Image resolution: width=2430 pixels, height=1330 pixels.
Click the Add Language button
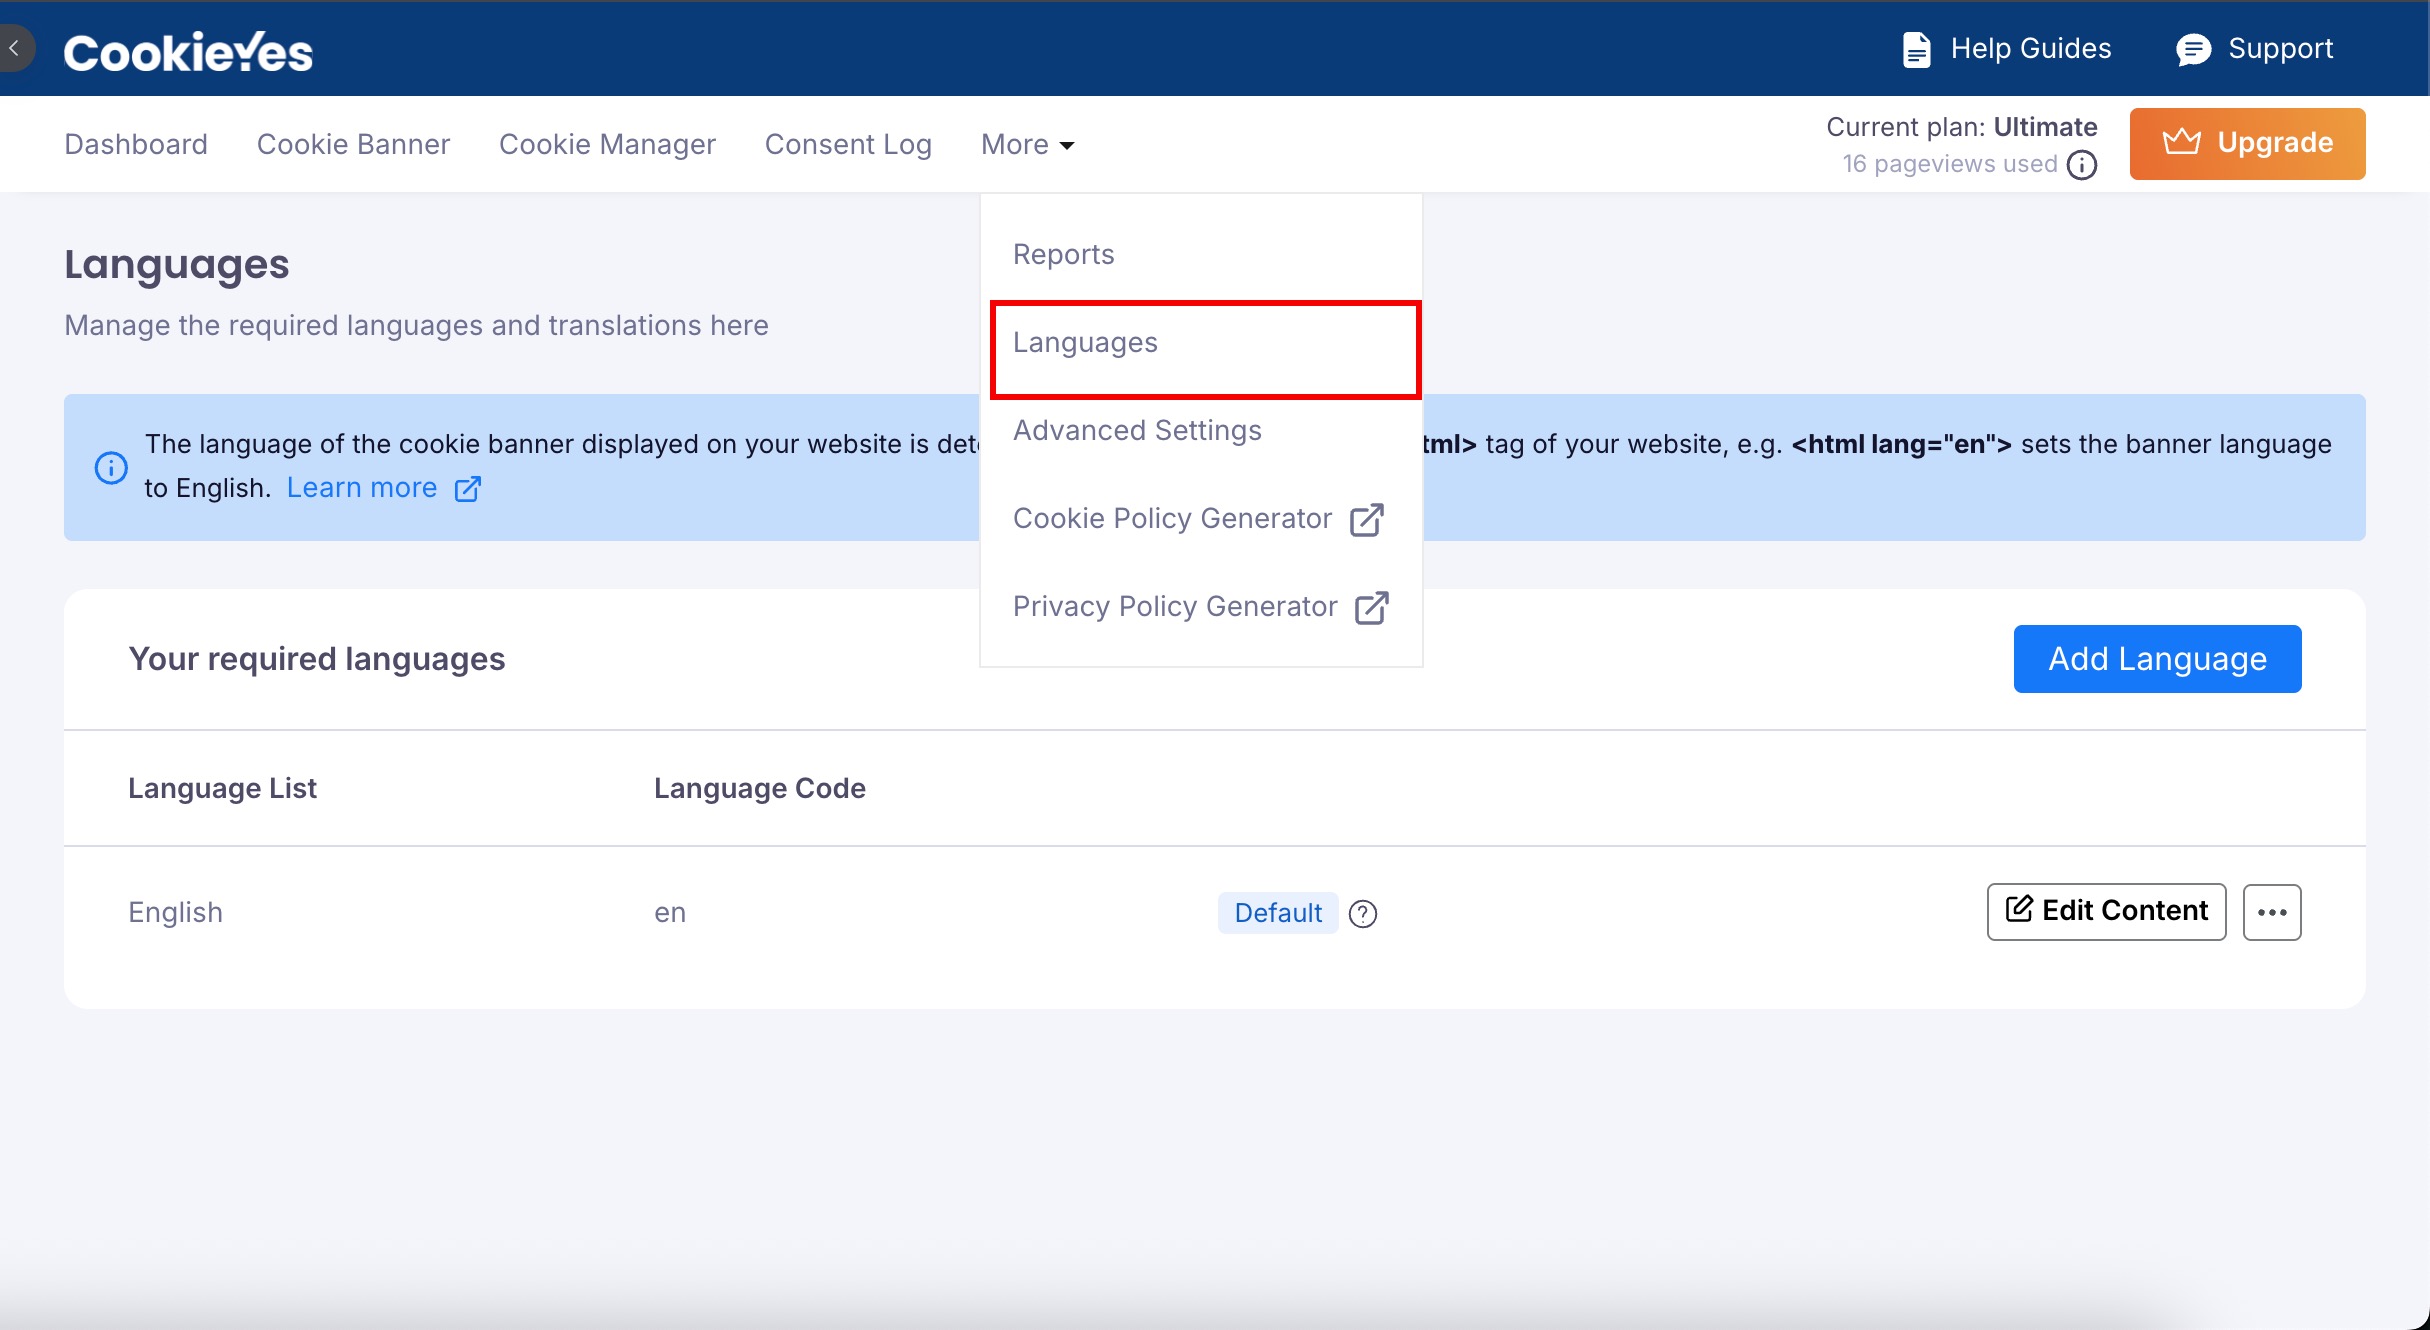tap(2157, 658)
